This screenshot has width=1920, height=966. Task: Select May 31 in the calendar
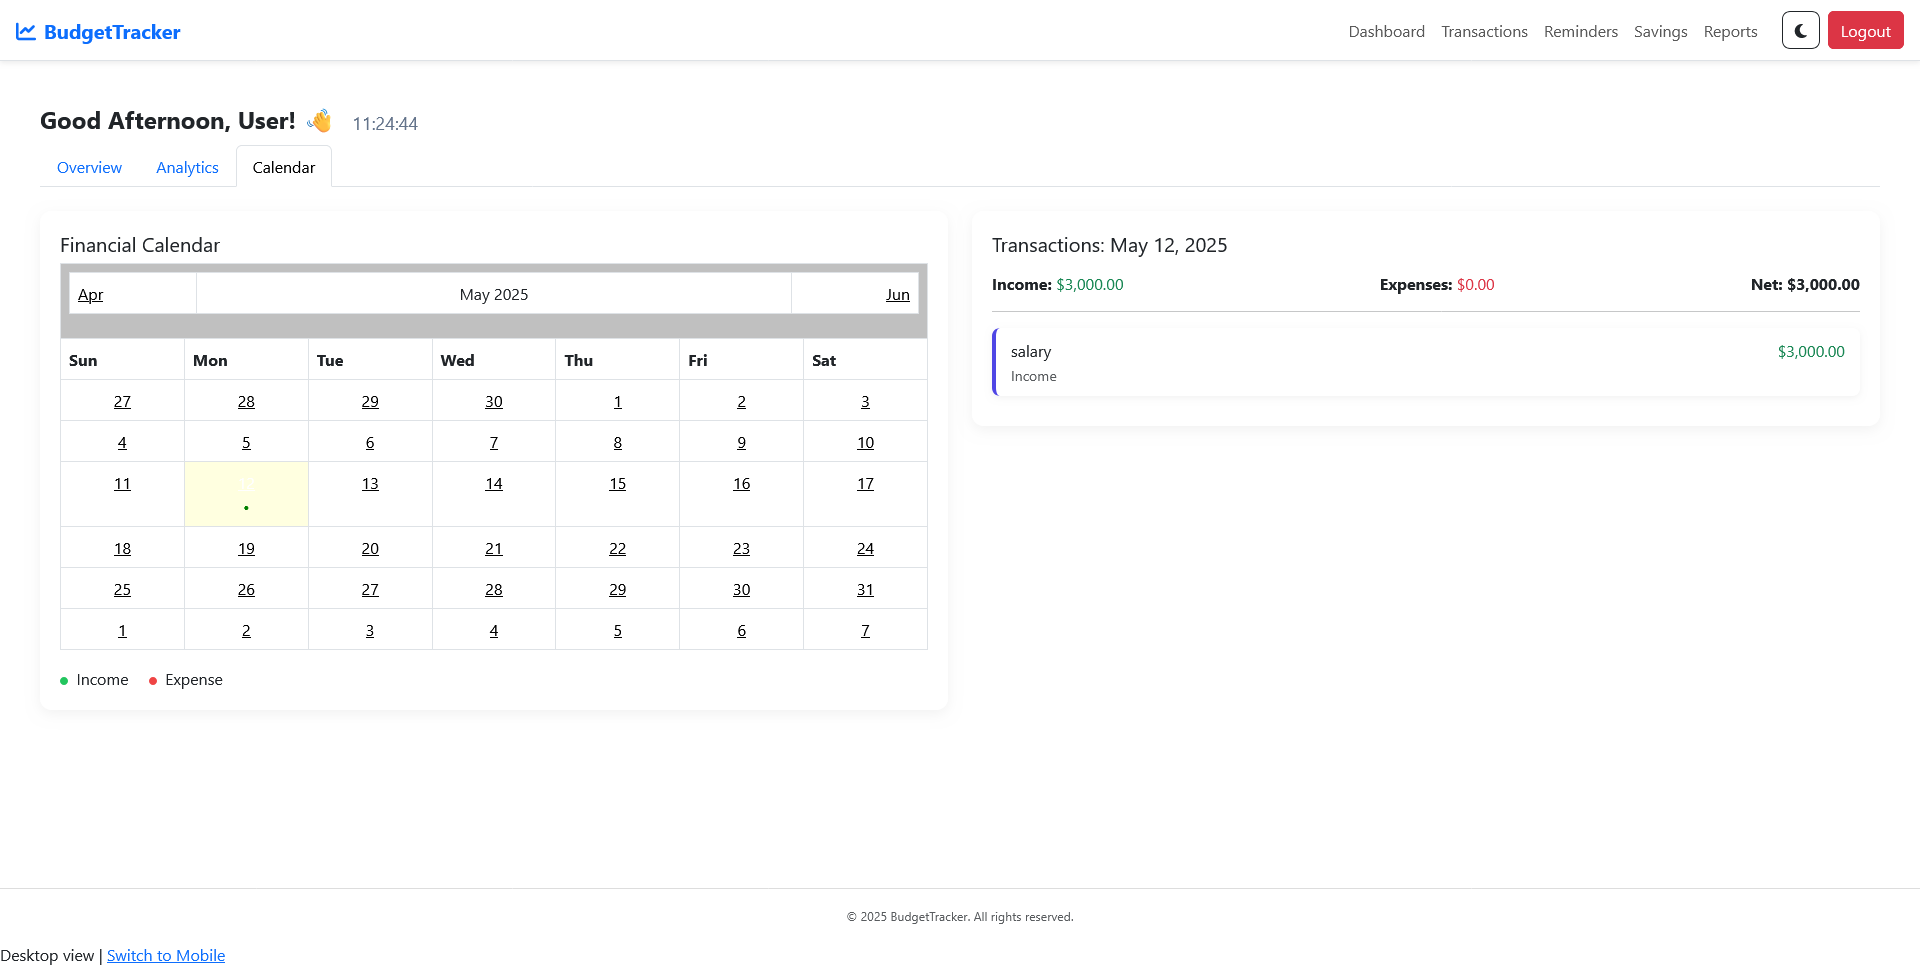coord(865,590)
